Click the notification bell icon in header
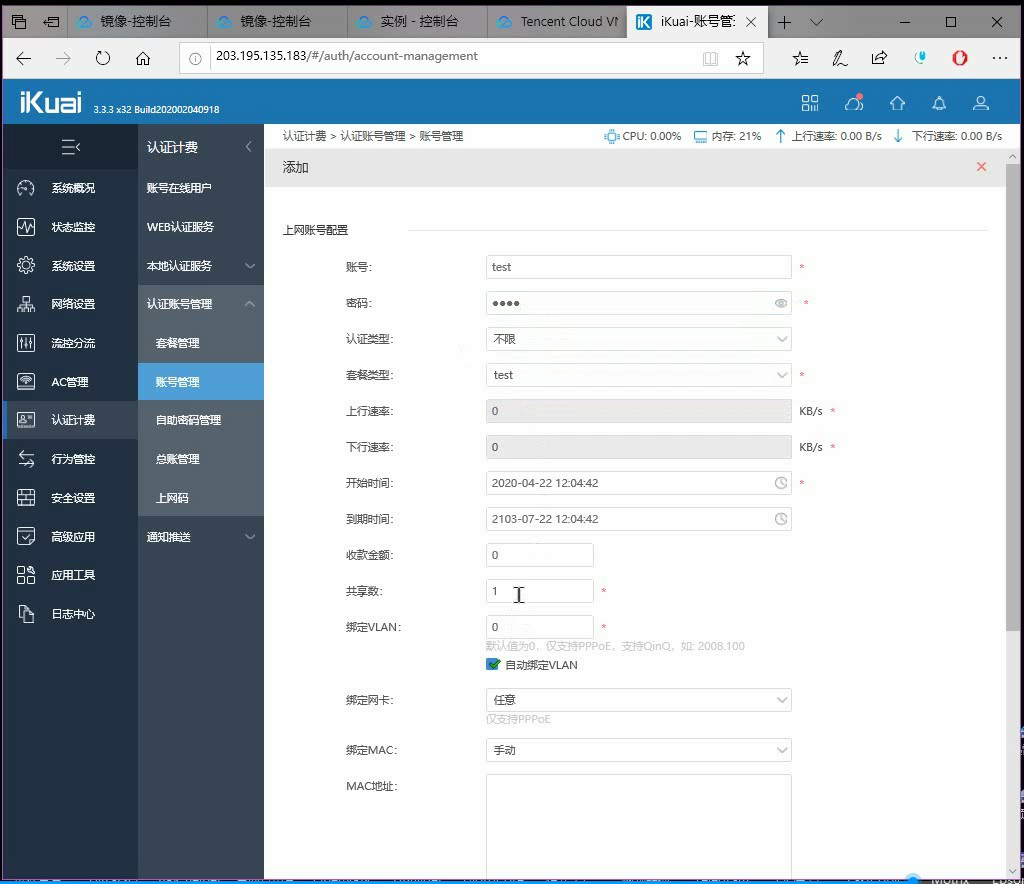 point(939,103)
